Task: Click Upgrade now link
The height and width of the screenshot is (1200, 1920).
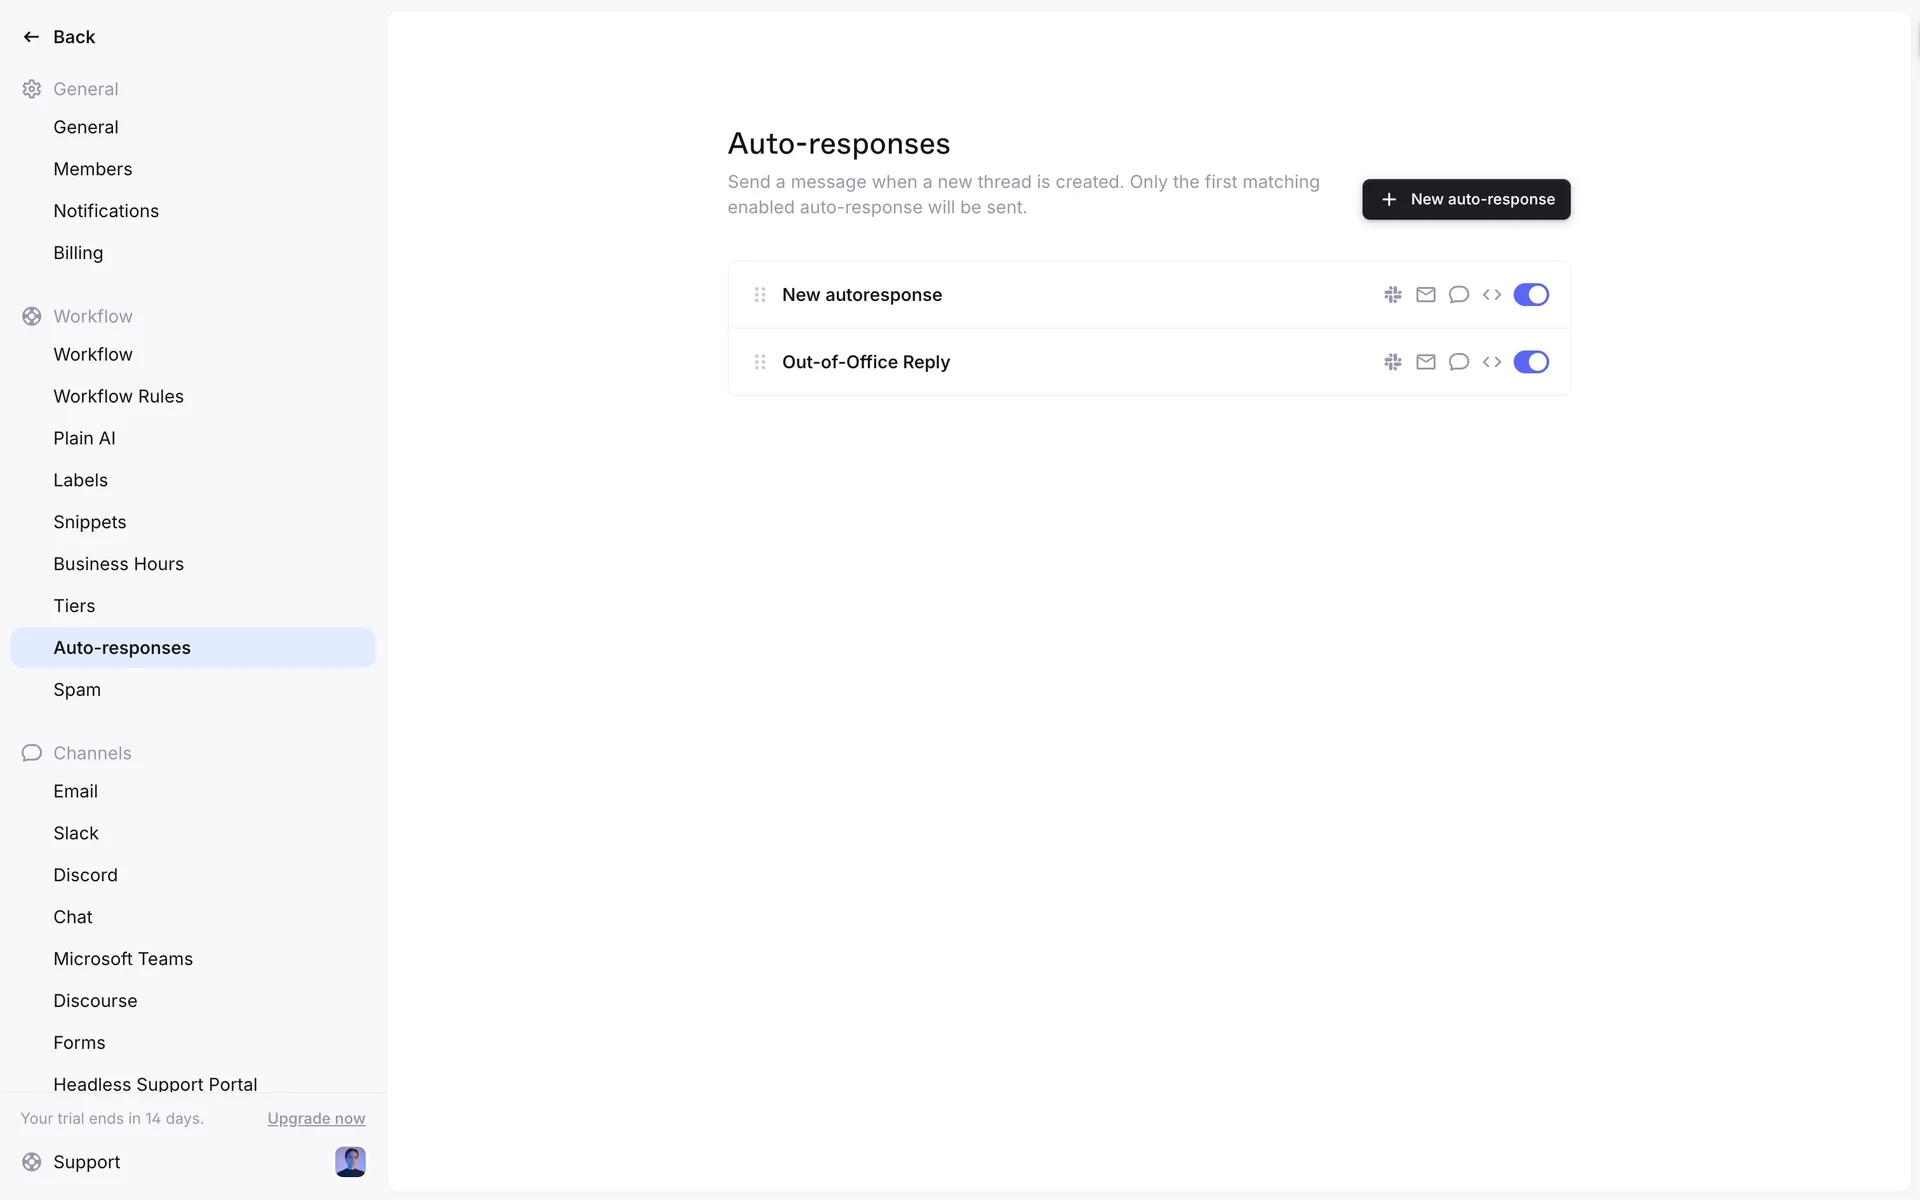Action: (x=316, y=1118)
